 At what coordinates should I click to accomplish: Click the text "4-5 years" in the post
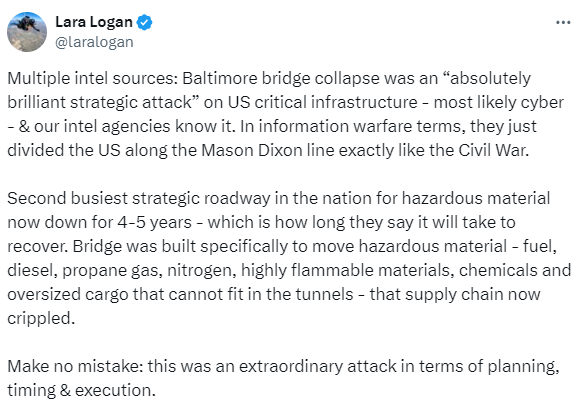pos(155,222)
